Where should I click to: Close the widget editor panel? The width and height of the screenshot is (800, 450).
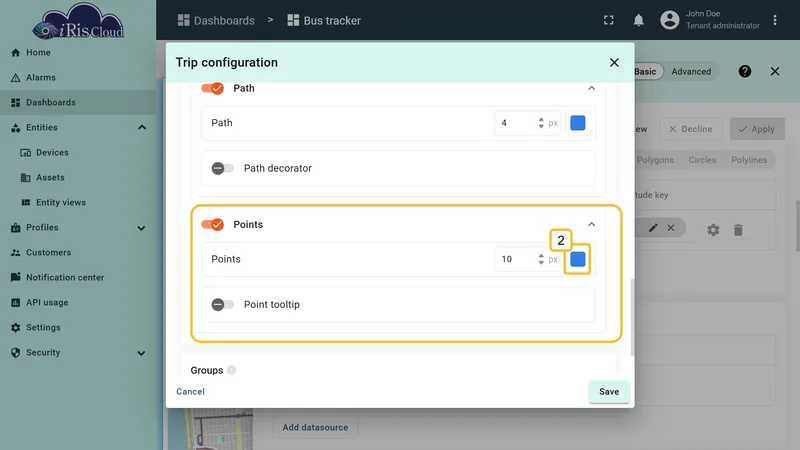775,71
